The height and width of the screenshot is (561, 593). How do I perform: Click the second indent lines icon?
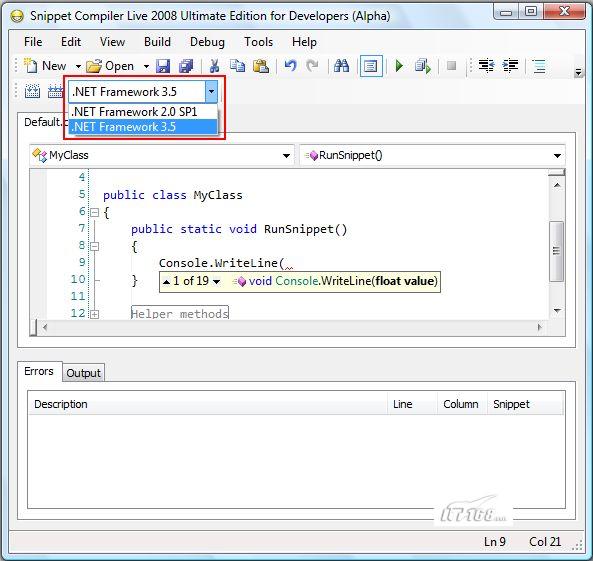pyautogui.click(x=510, y=66)
